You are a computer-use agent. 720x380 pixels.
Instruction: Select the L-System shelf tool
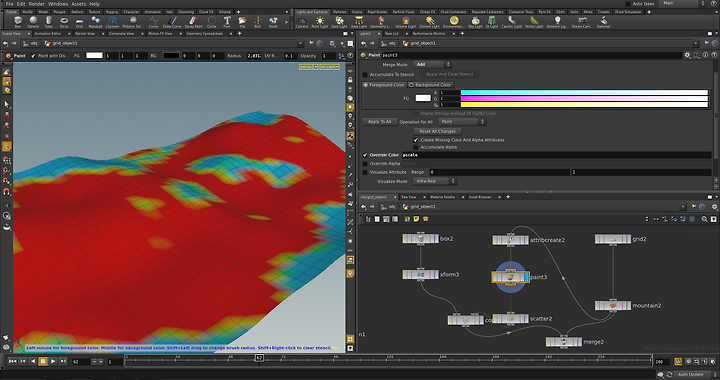tap(112, 22)
